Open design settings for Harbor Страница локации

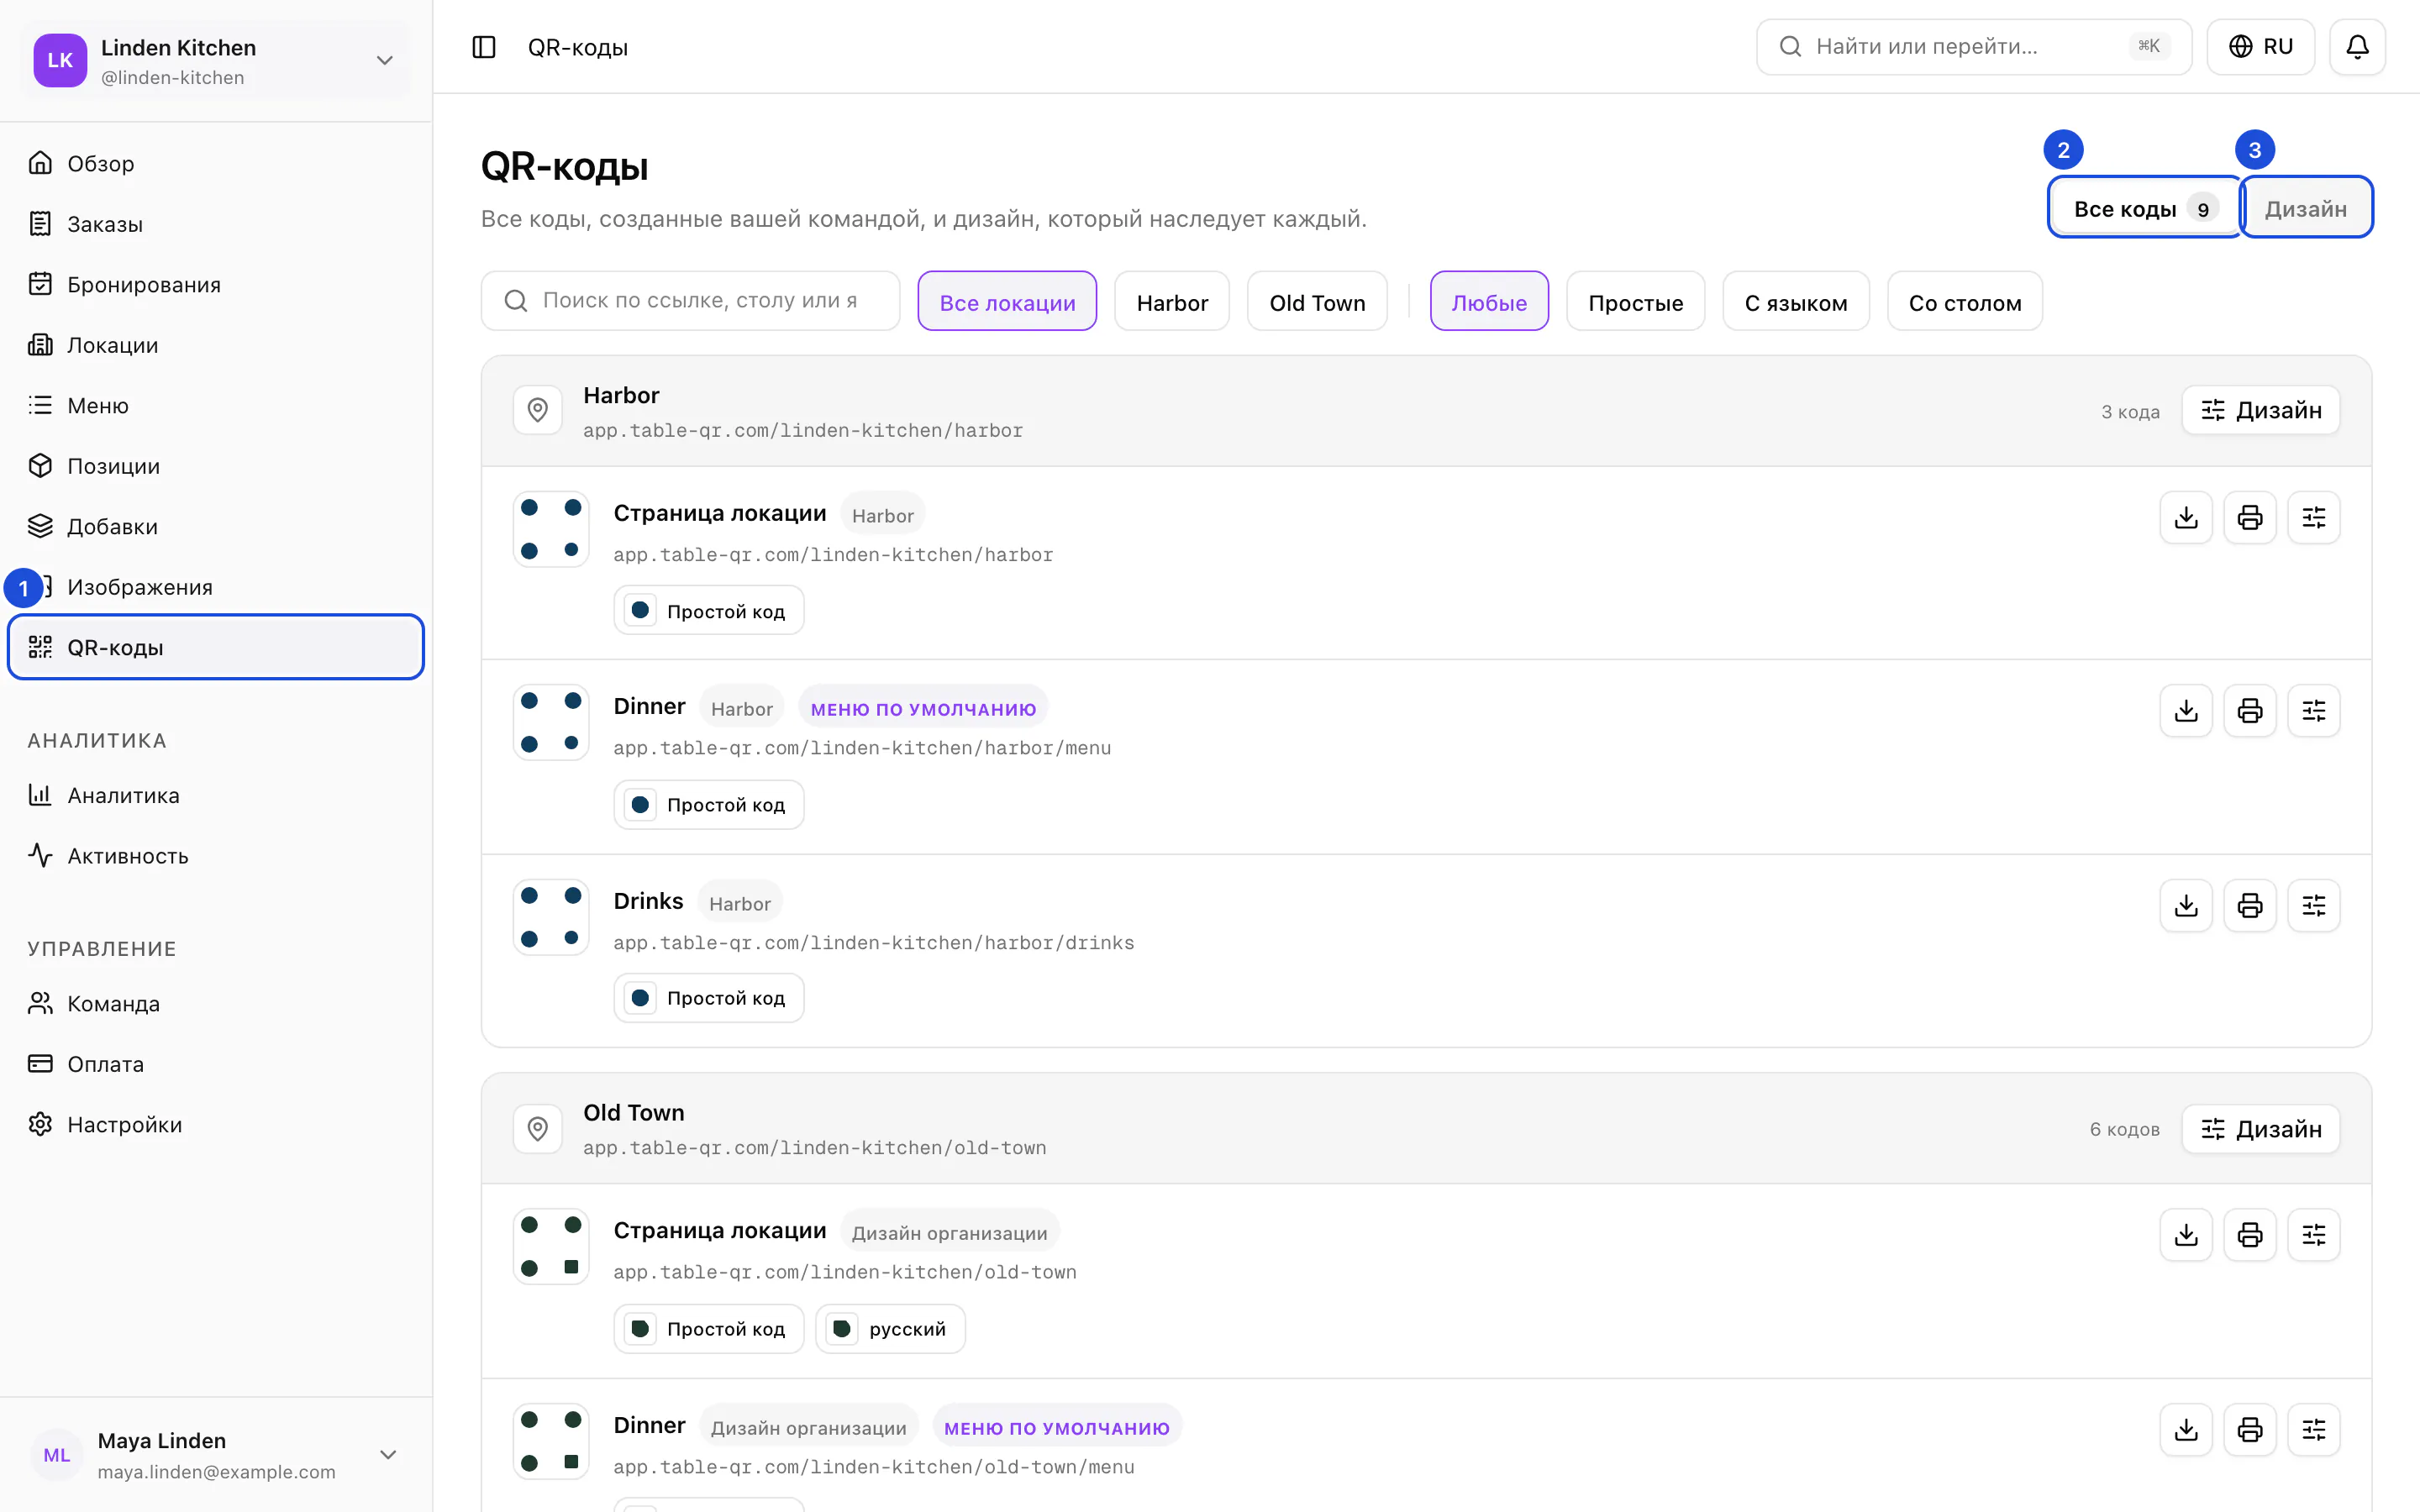[x=2314, y=518]
